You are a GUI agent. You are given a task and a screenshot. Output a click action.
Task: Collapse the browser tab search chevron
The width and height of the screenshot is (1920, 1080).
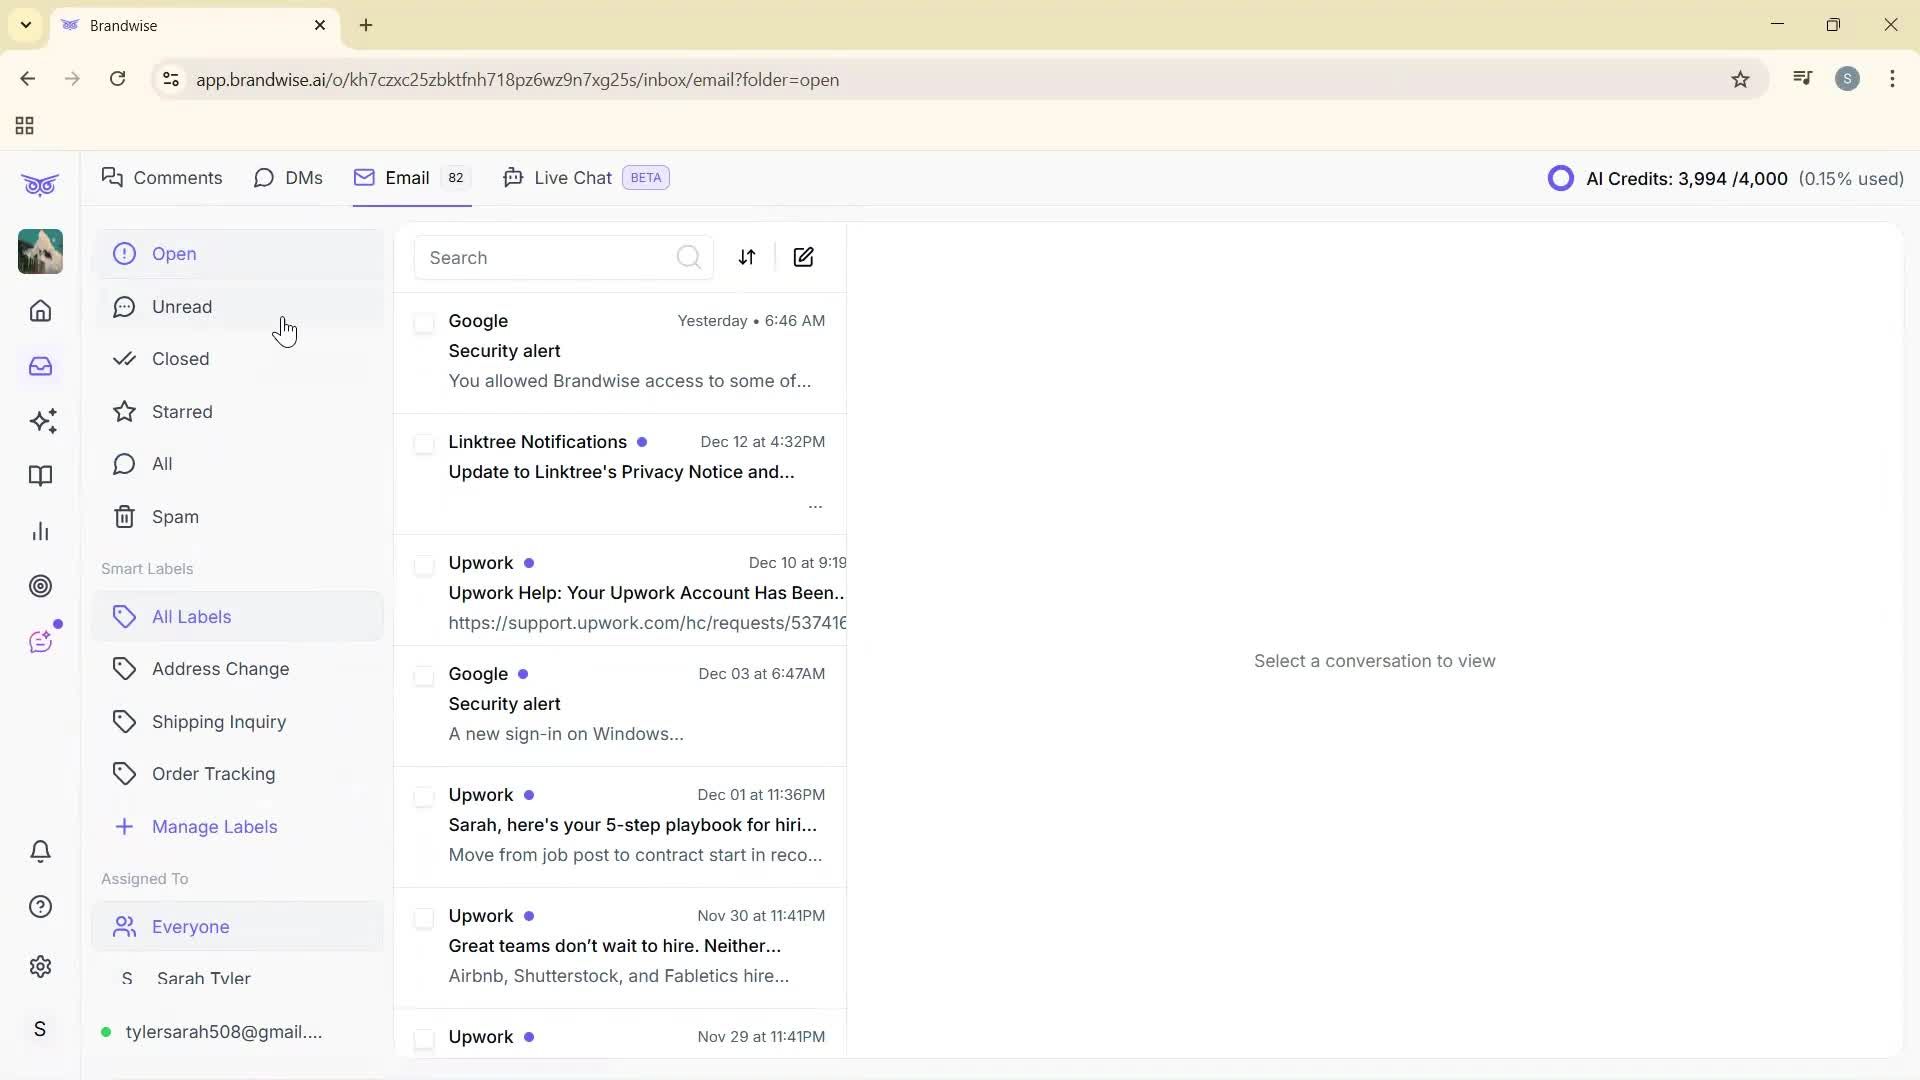click(25, 24)
